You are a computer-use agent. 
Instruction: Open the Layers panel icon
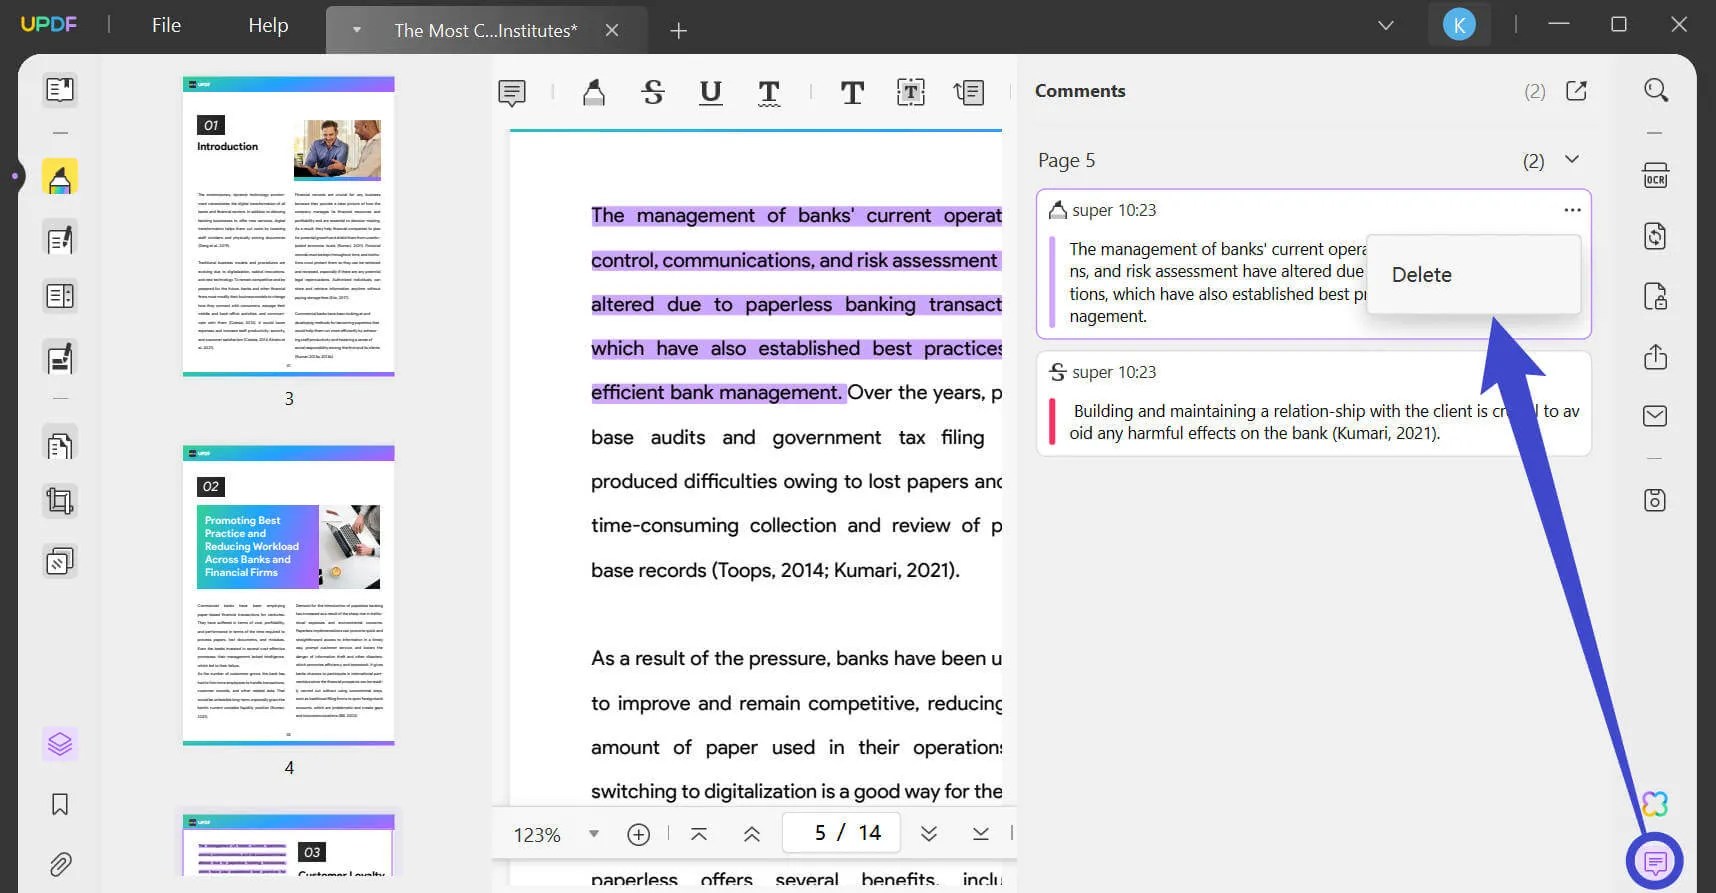tap(60, 744)
